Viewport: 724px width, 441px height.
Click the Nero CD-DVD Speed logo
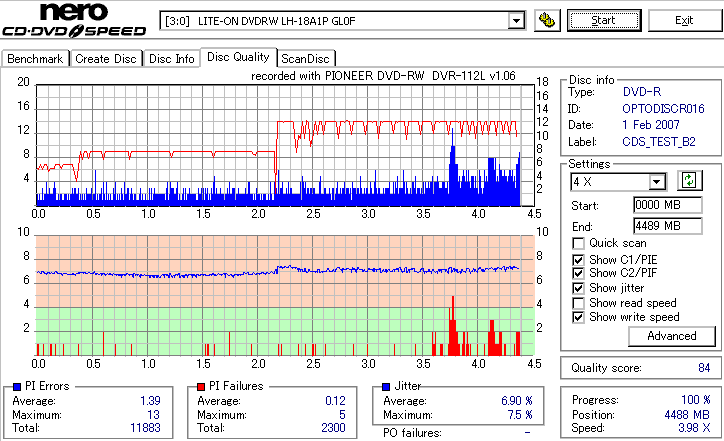coord(74,20)
